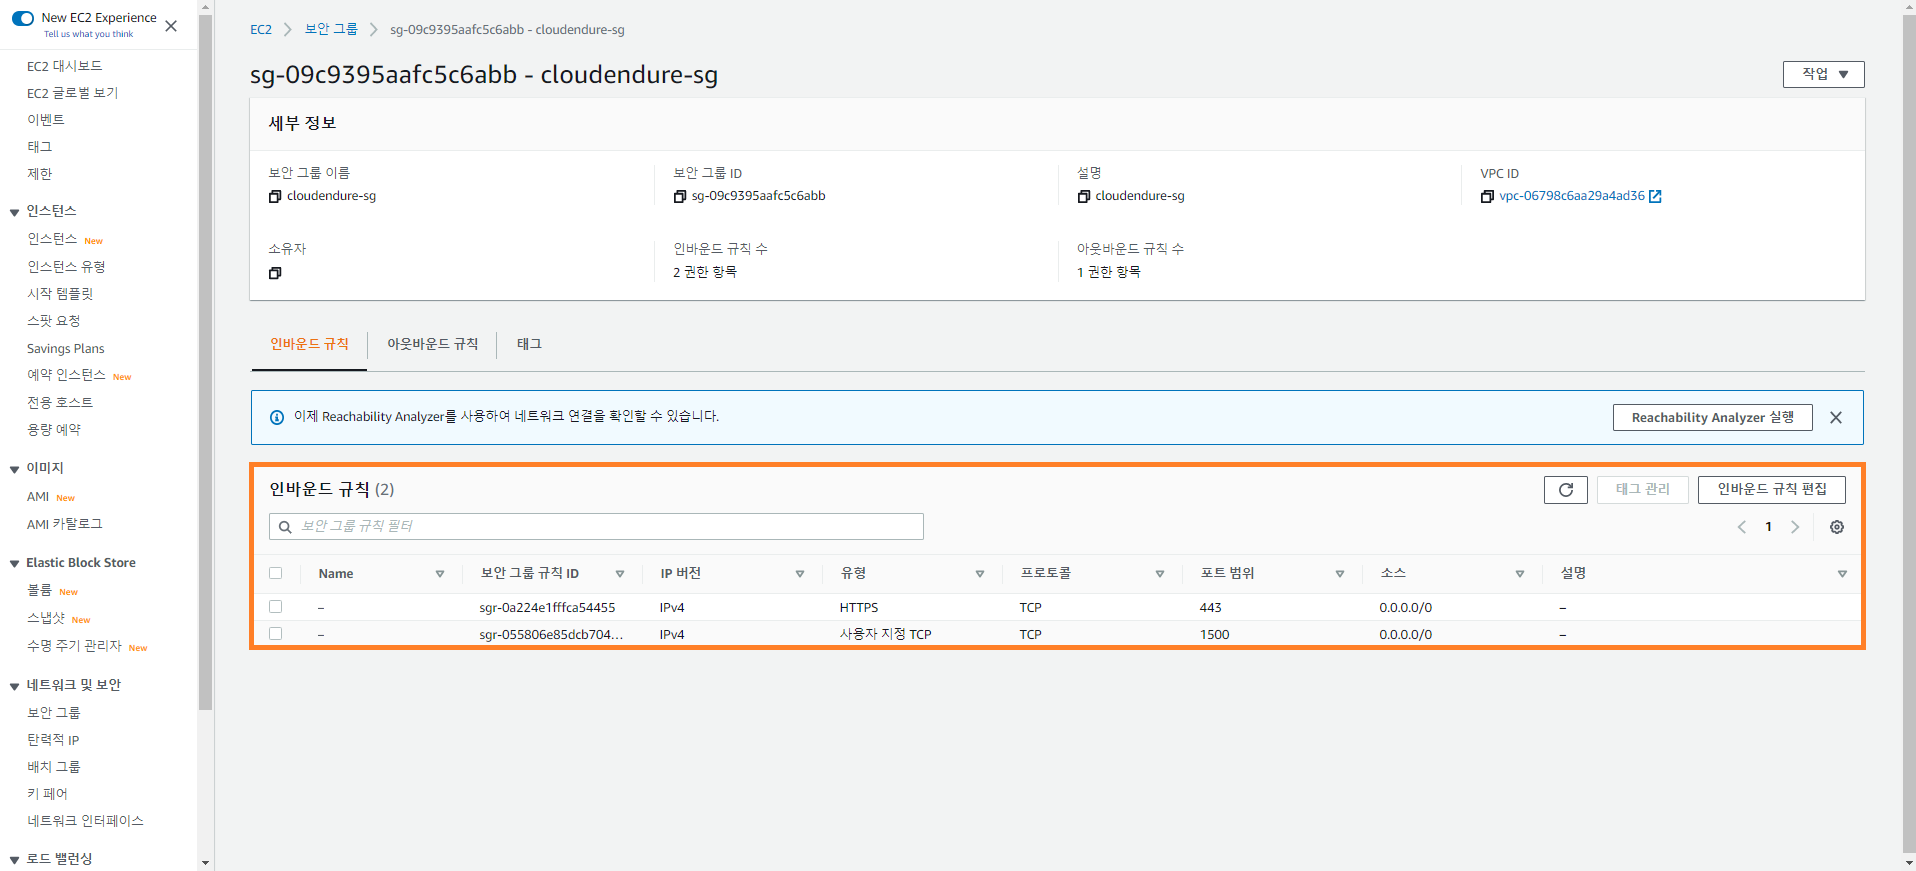Open EC2 breadcrumb link

tap(261, 30)
